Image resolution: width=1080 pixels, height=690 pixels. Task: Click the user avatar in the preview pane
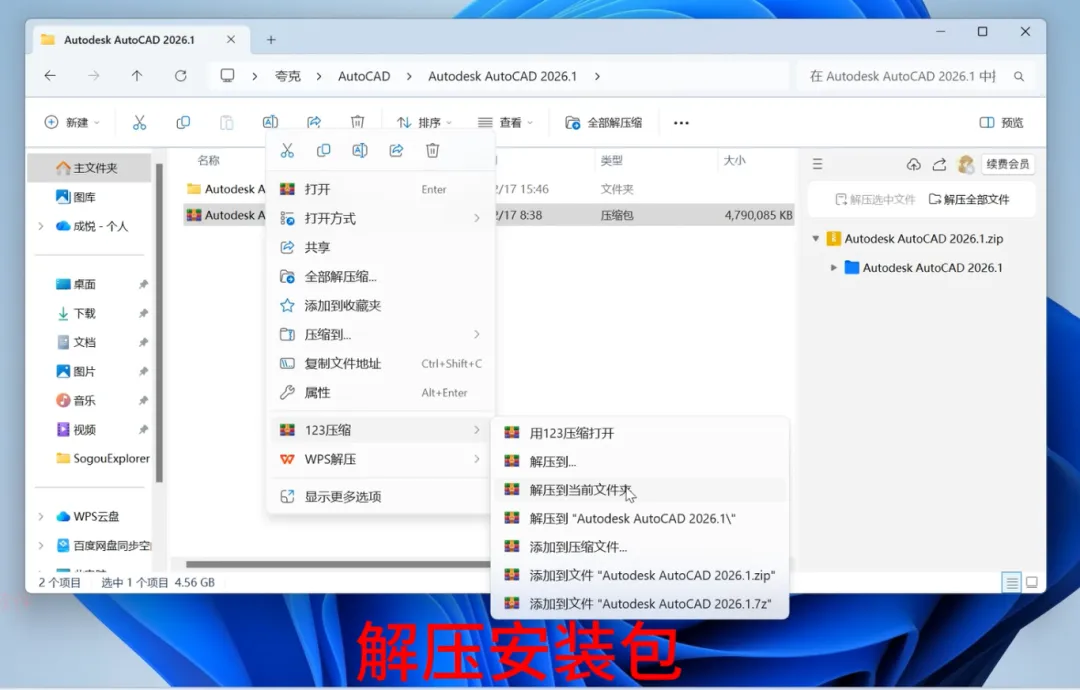click(x=966, y=164)
